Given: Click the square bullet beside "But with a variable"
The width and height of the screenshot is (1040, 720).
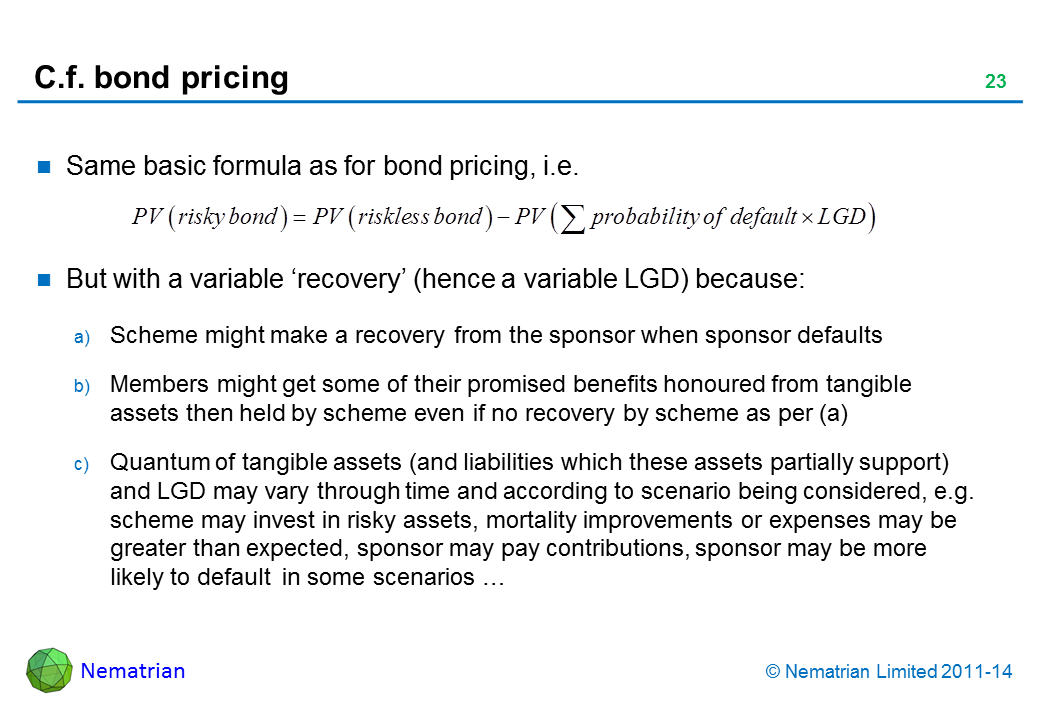Looking at the screenshot, I should (45, 280).
